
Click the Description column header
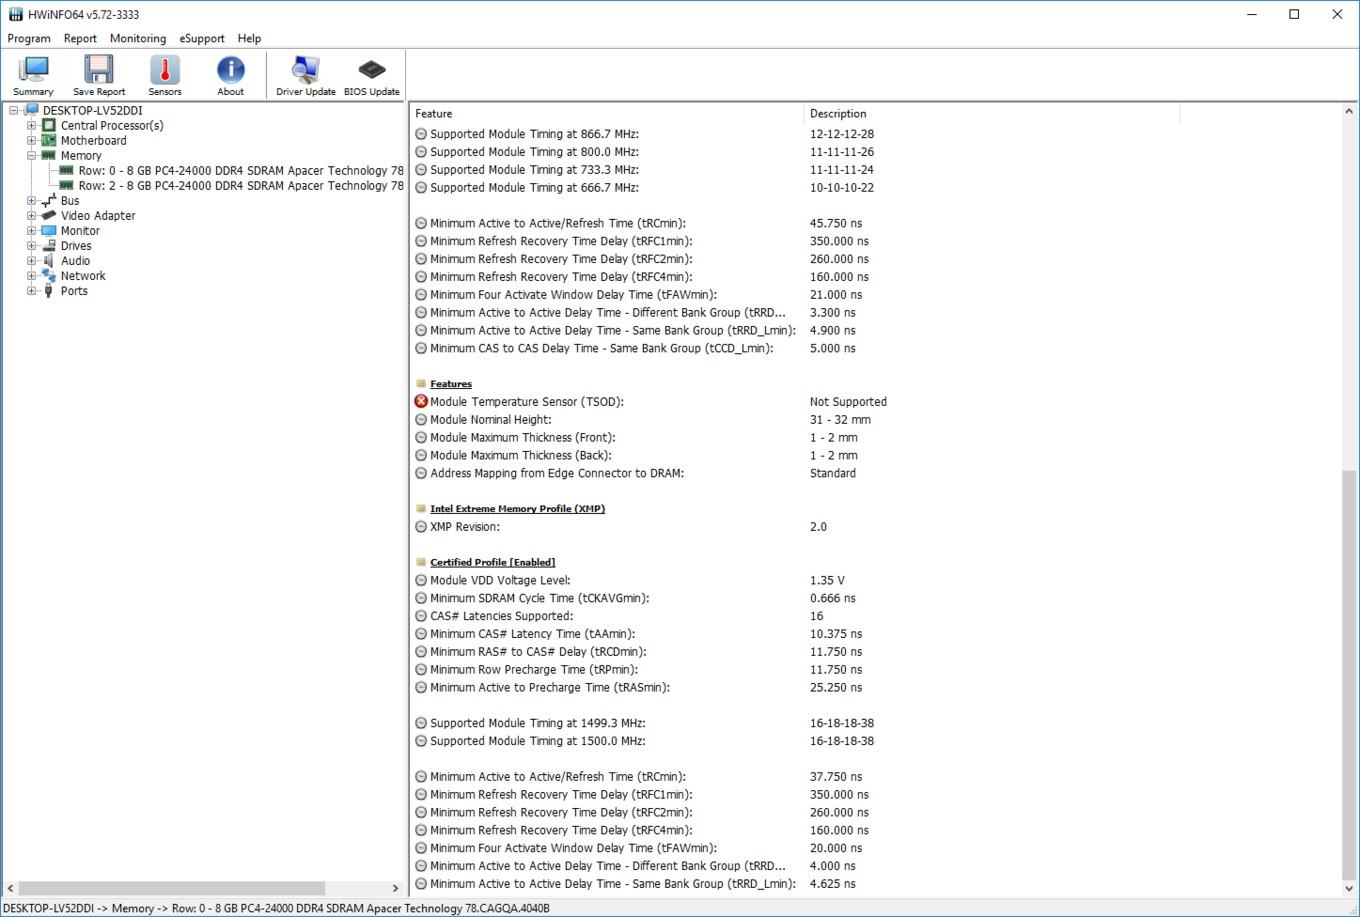[992, 113]
